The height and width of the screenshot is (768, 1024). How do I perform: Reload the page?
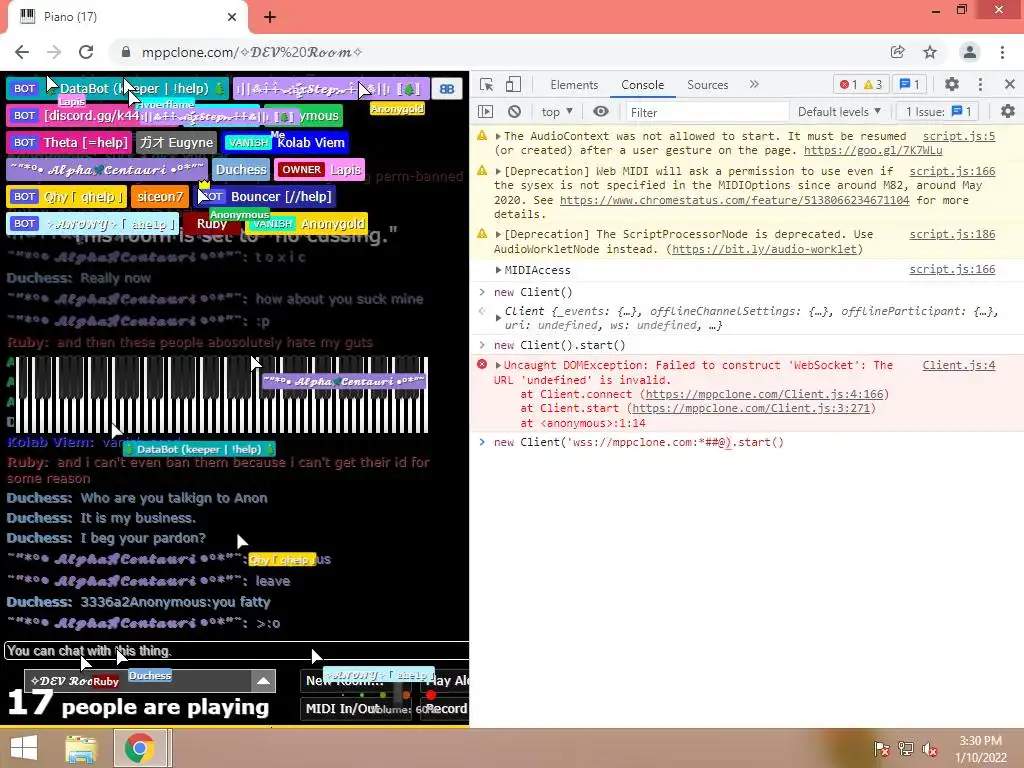(x=86, y=52)
